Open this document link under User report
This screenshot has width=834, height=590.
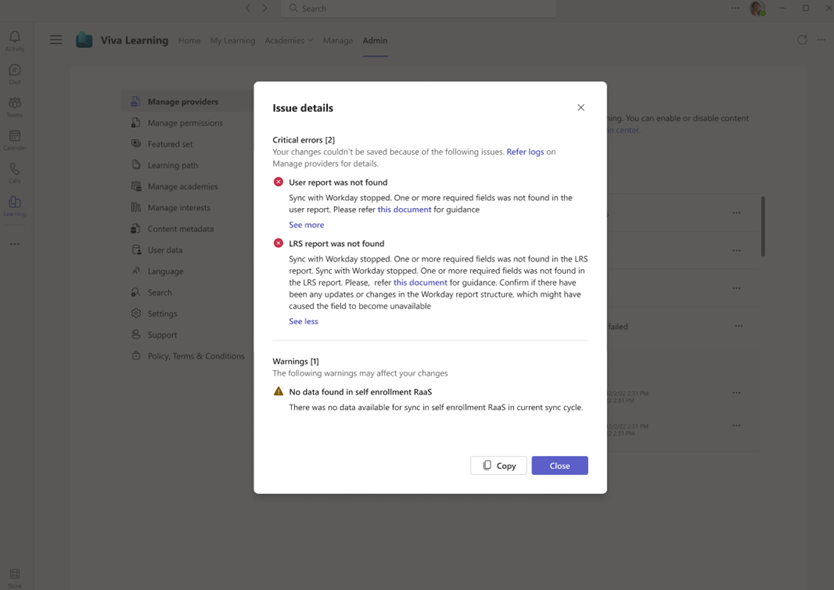[404, 210]
